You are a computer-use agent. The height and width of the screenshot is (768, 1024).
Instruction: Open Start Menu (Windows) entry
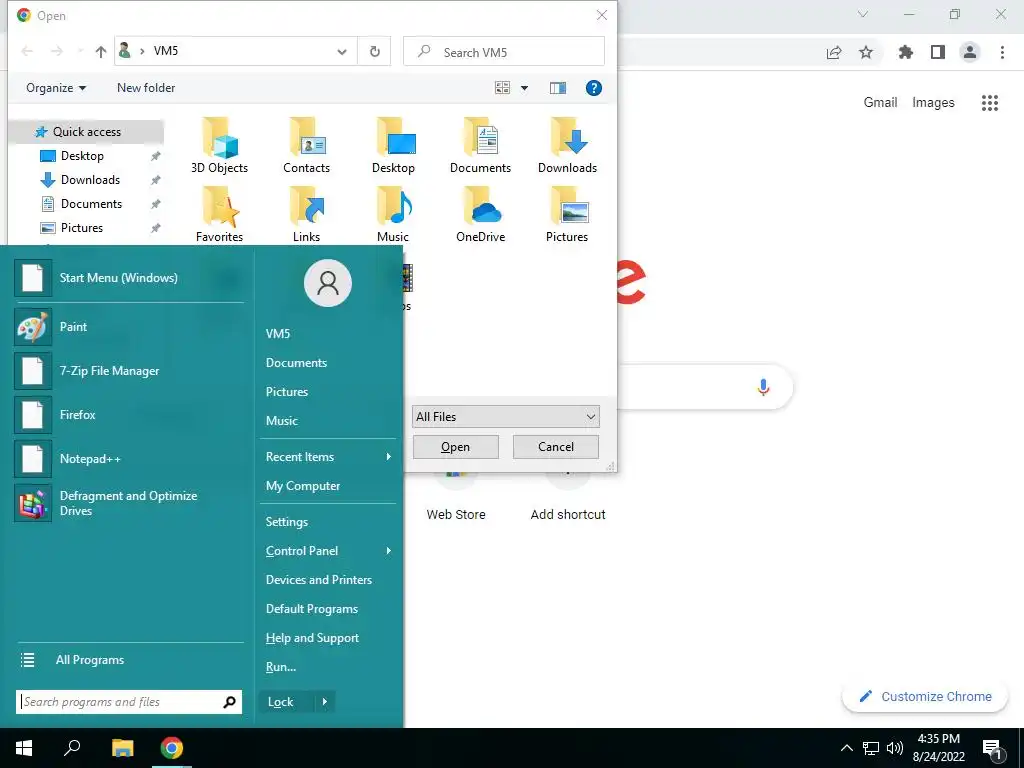click(x=129, y=278)
